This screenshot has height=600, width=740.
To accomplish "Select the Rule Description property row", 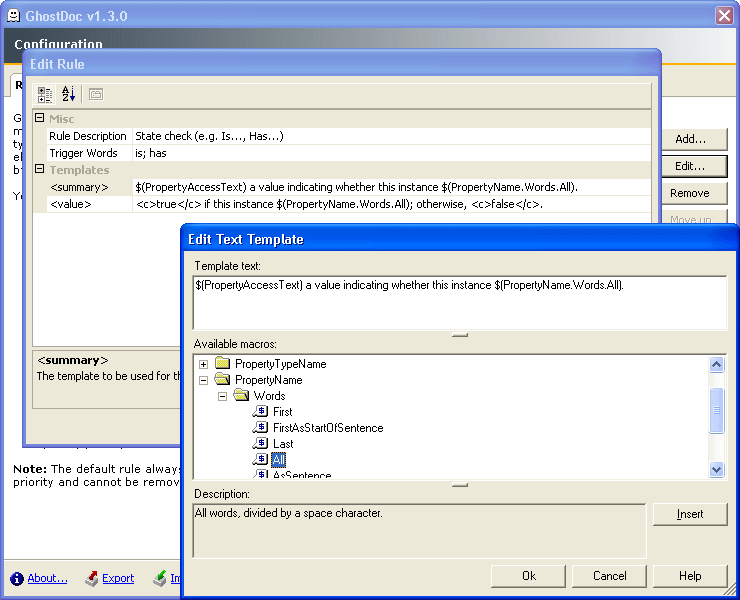I will click(x=348, y=136).
